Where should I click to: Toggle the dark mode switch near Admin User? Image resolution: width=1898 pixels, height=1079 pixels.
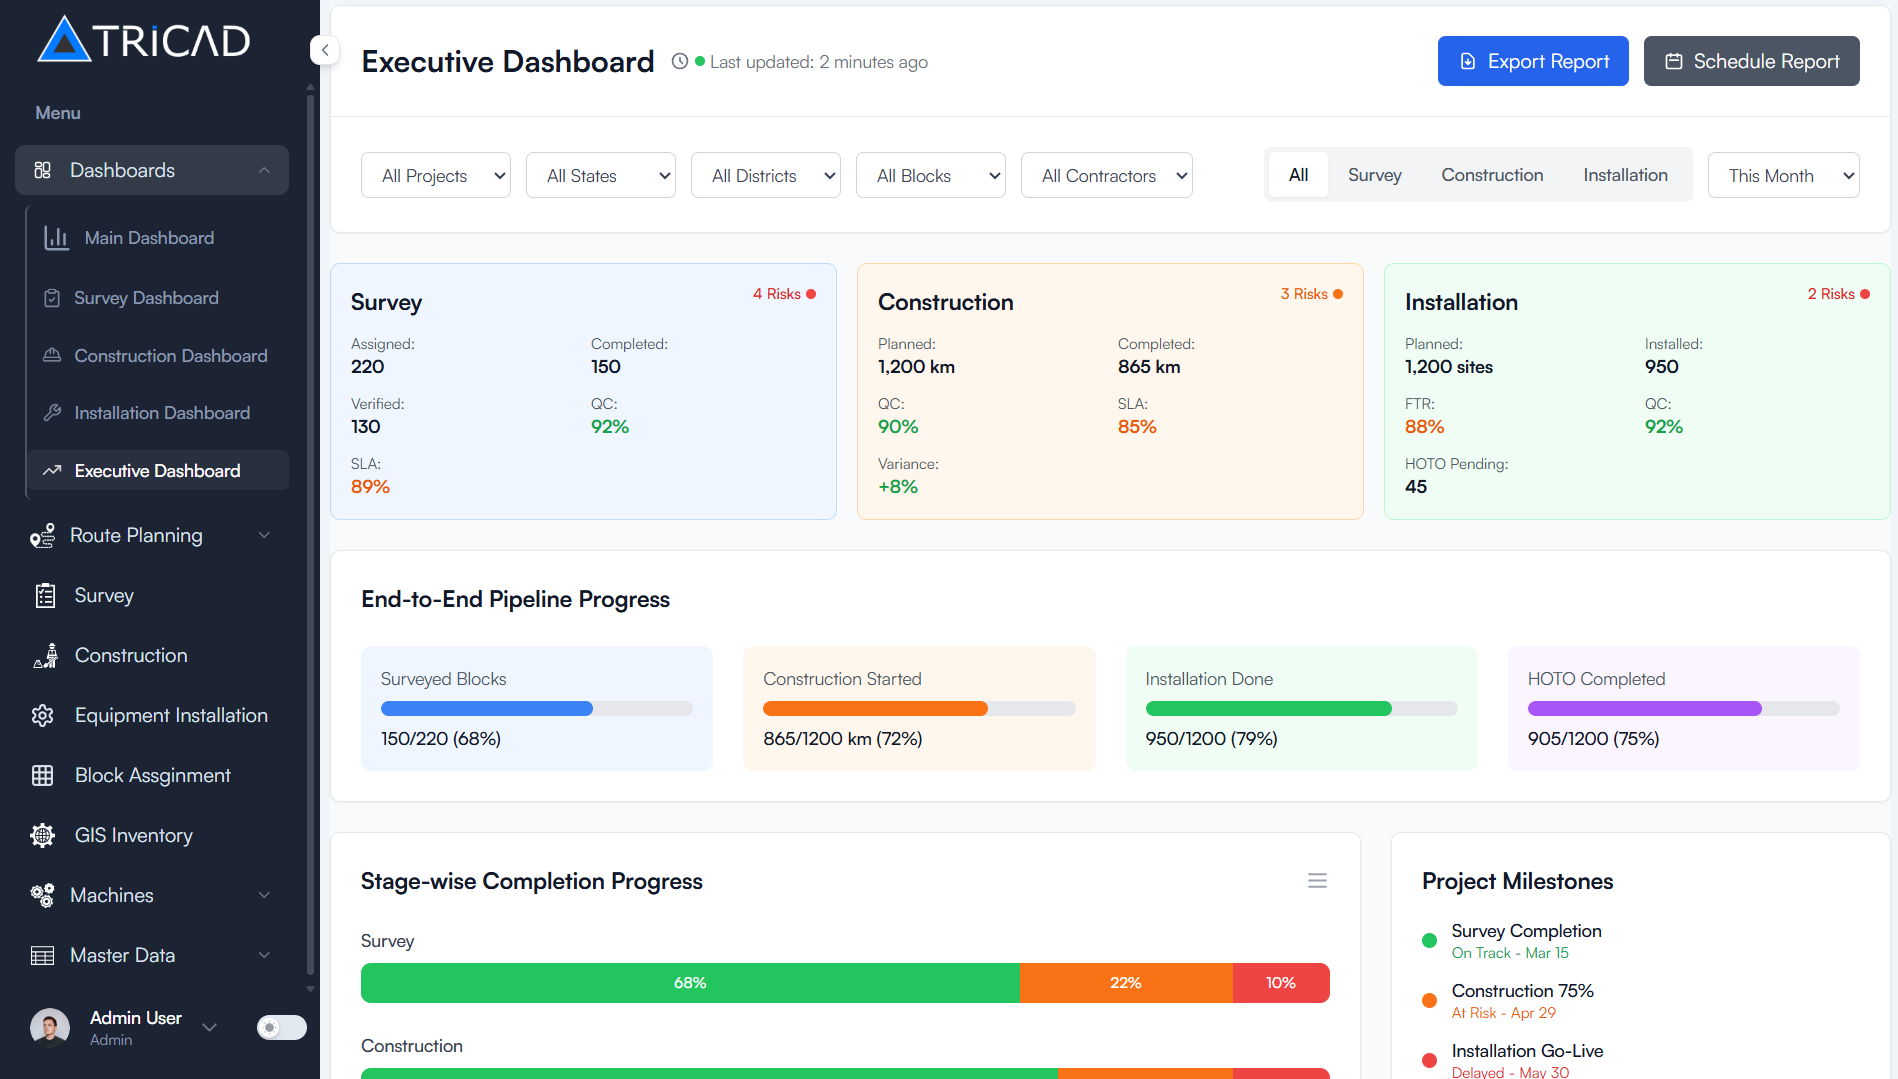pos(281,1027)
